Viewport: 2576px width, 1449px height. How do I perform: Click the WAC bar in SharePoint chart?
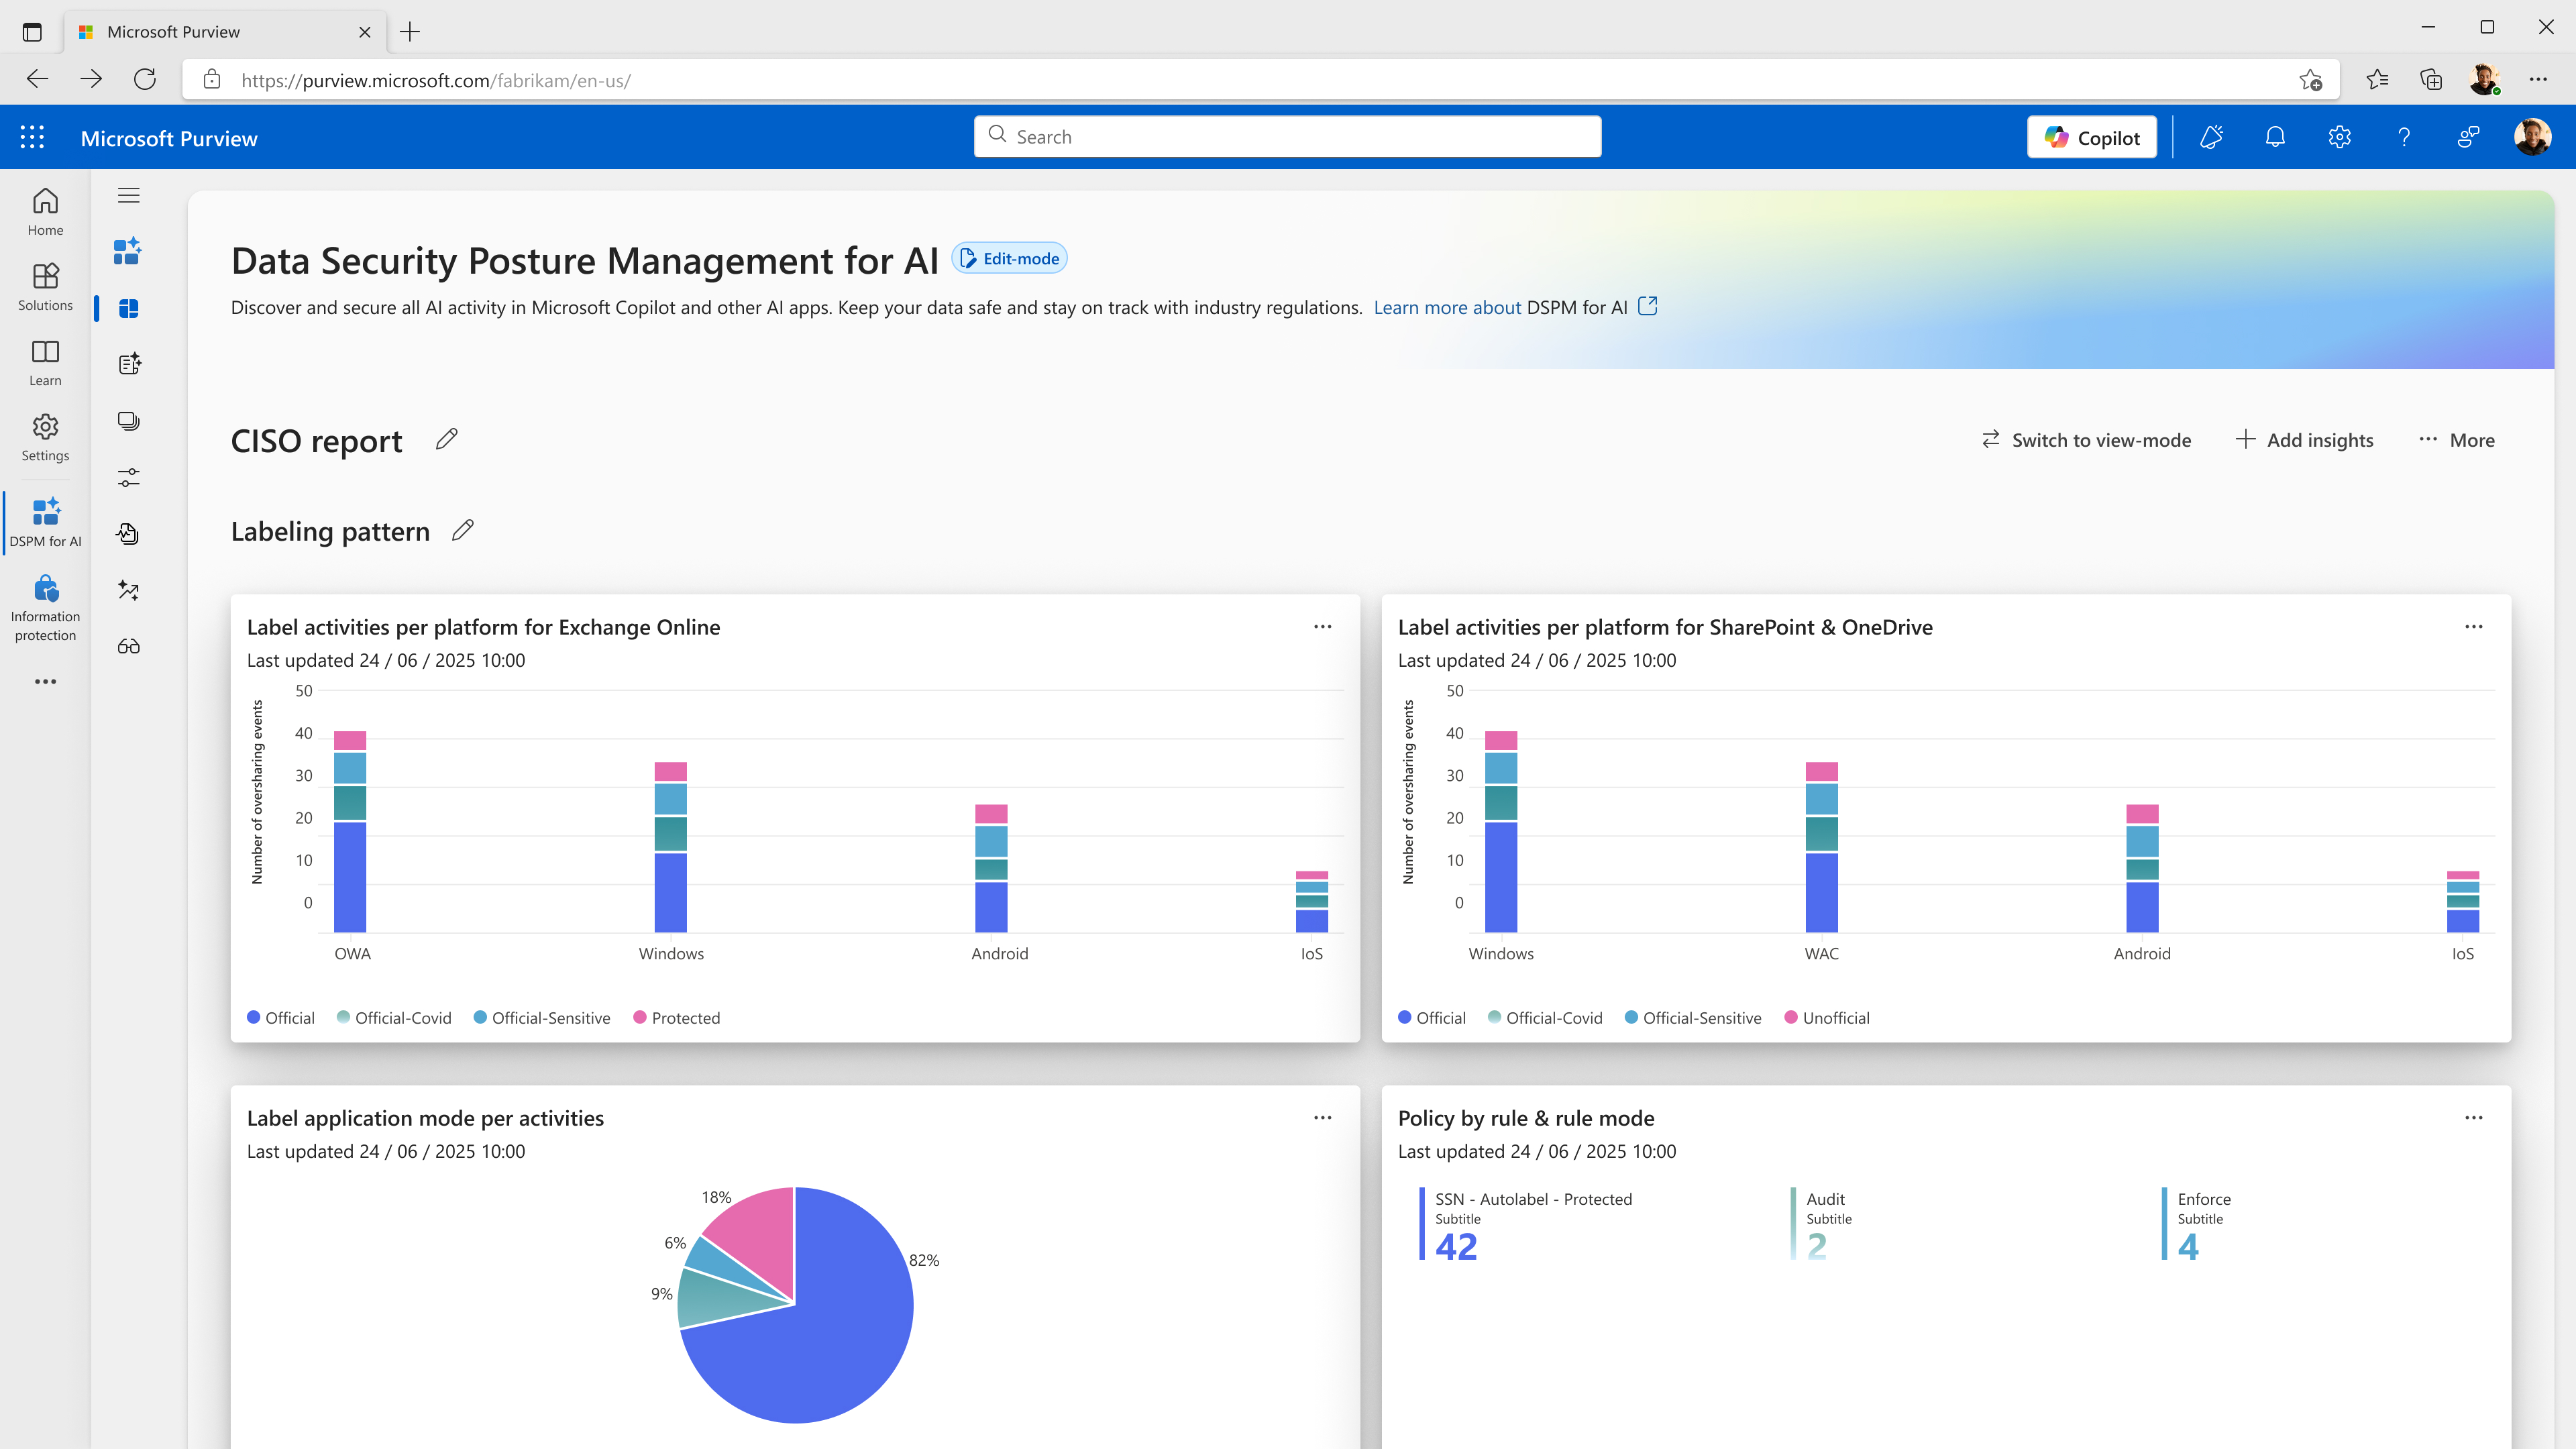click(x=1821, y=847)
